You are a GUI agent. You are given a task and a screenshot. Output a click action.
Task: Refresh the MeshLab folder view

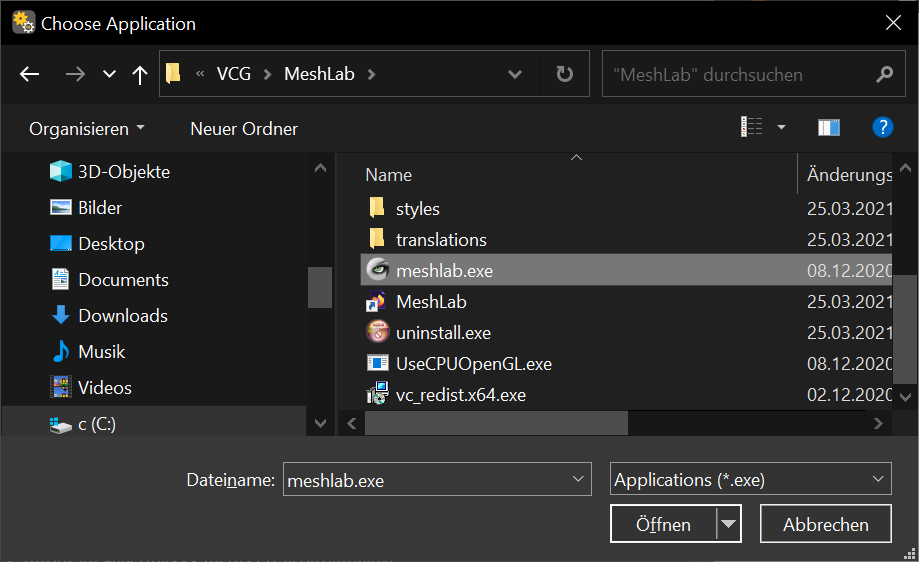click(564, 74)
